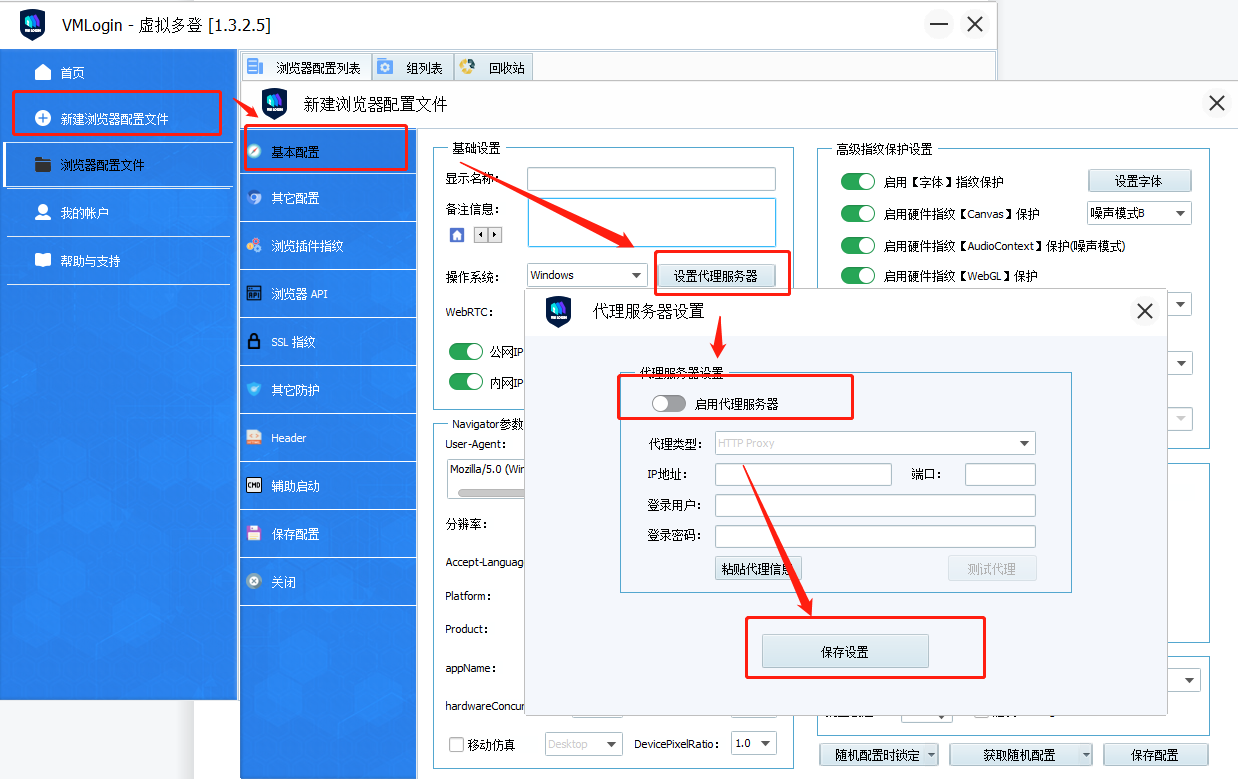The height and width of the screenshot is (779, 1238).
Task: Click the VMLogin logo in the title bar
Action: click(33, 25)
